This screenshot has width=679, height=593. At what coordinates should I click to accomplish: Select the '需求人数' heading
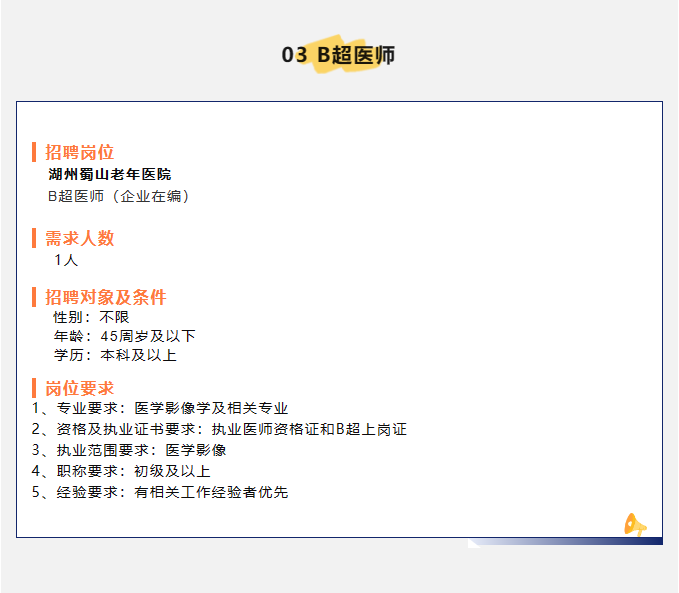[79, 238]
